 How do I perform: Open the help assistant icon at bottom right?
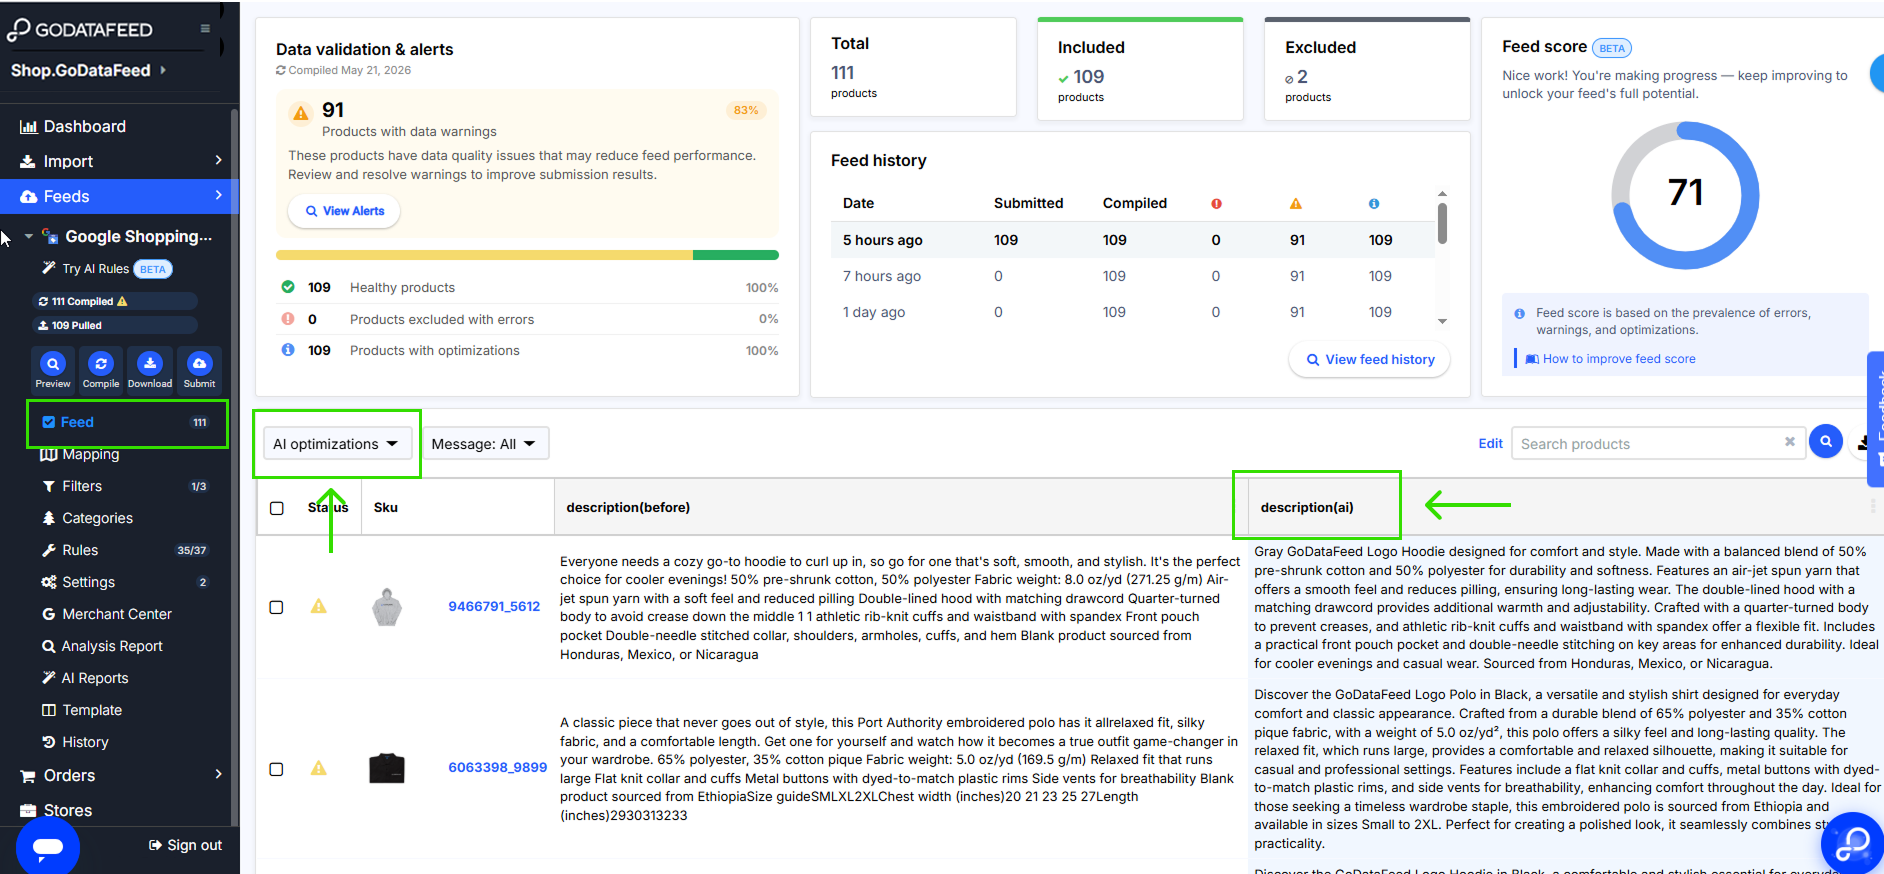(x=1853, y=844)
